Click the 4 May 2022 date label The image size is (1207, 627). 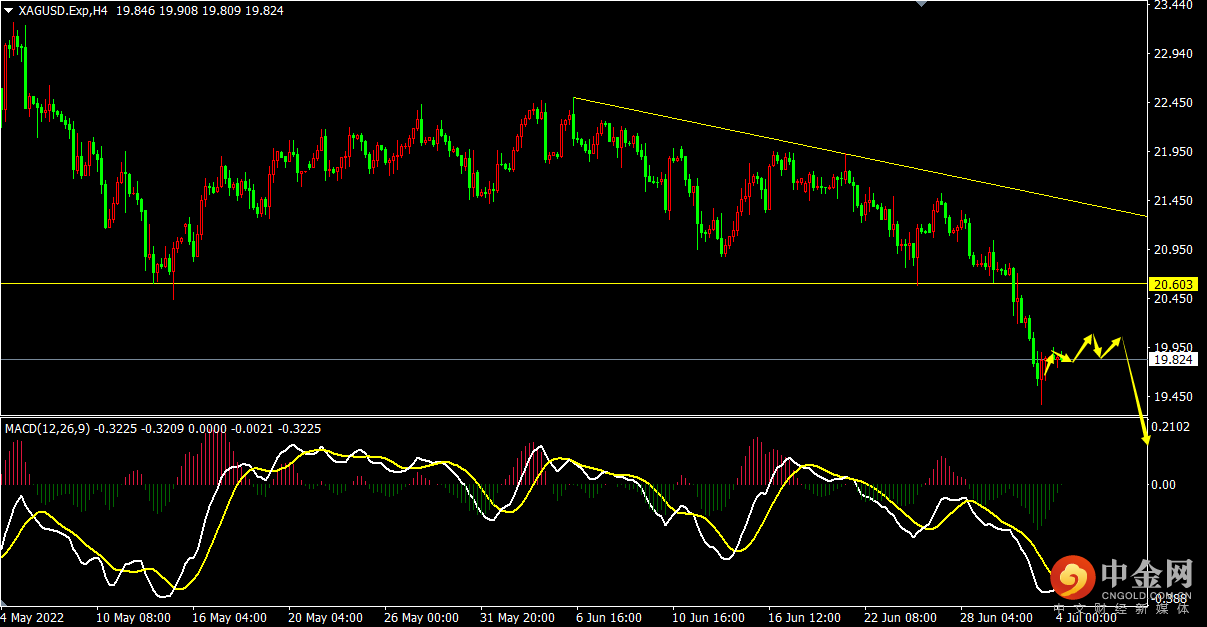[34, 618]
